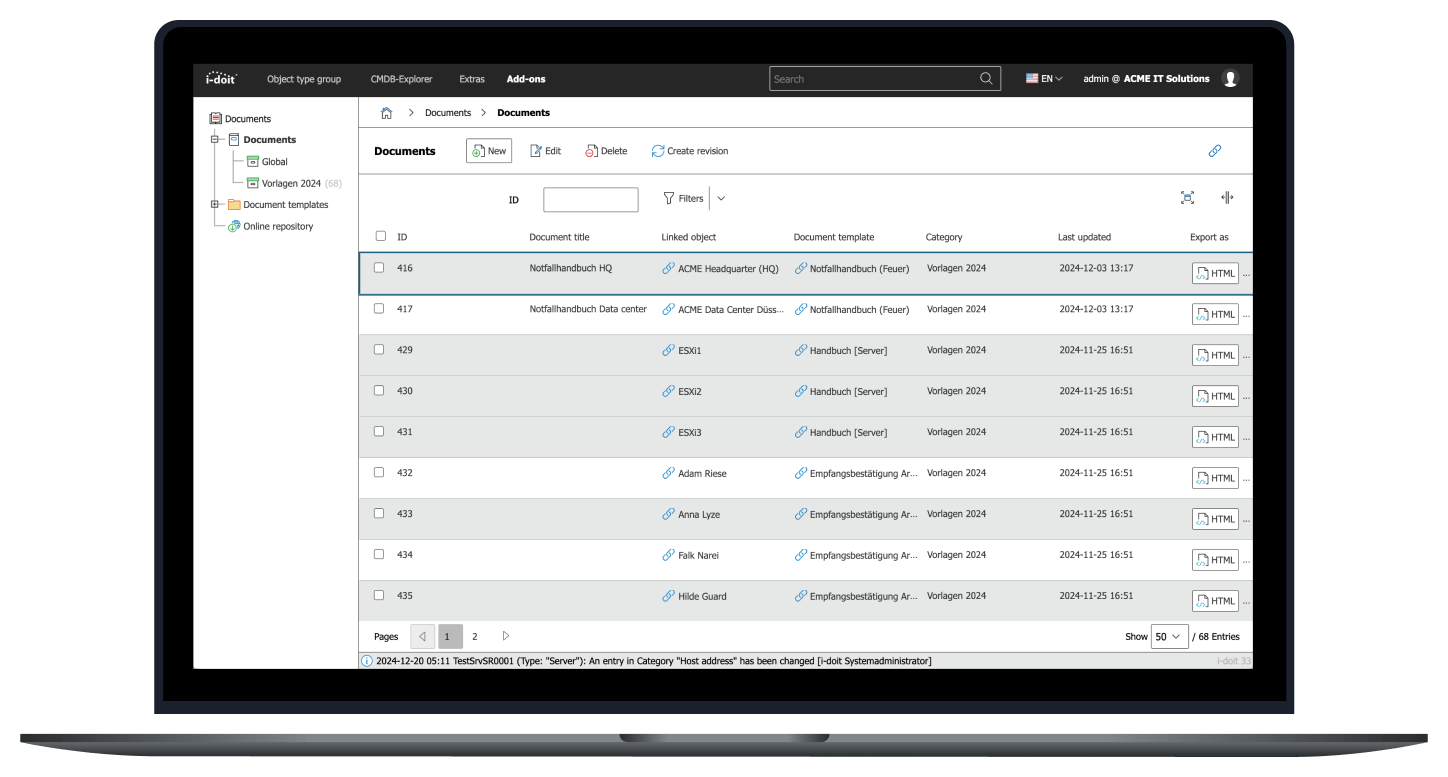Expand the Document templates tree node
Viewport: 1448px width, 777px height.
(212, 204)
